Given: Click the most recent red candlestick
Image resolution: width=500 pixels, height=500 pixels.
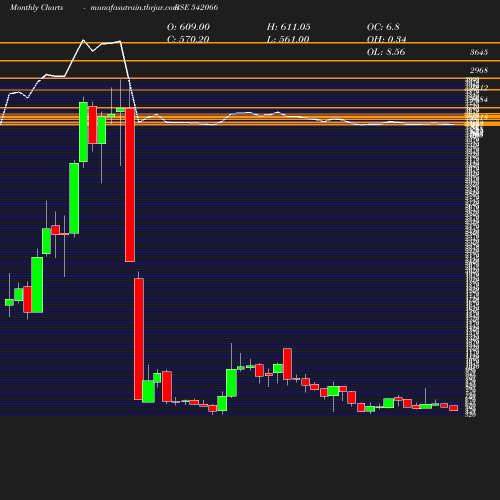Looking at the screenshot, I should click(x=453, y=408).
